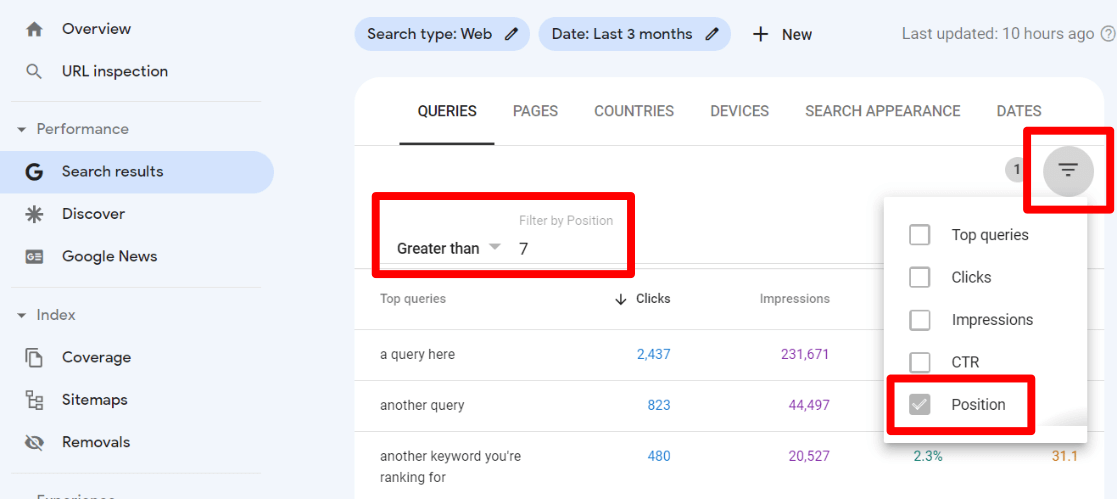Screen dimensions: 1117x499
Task: Click the Top queries column header
Action: point(413,299)
